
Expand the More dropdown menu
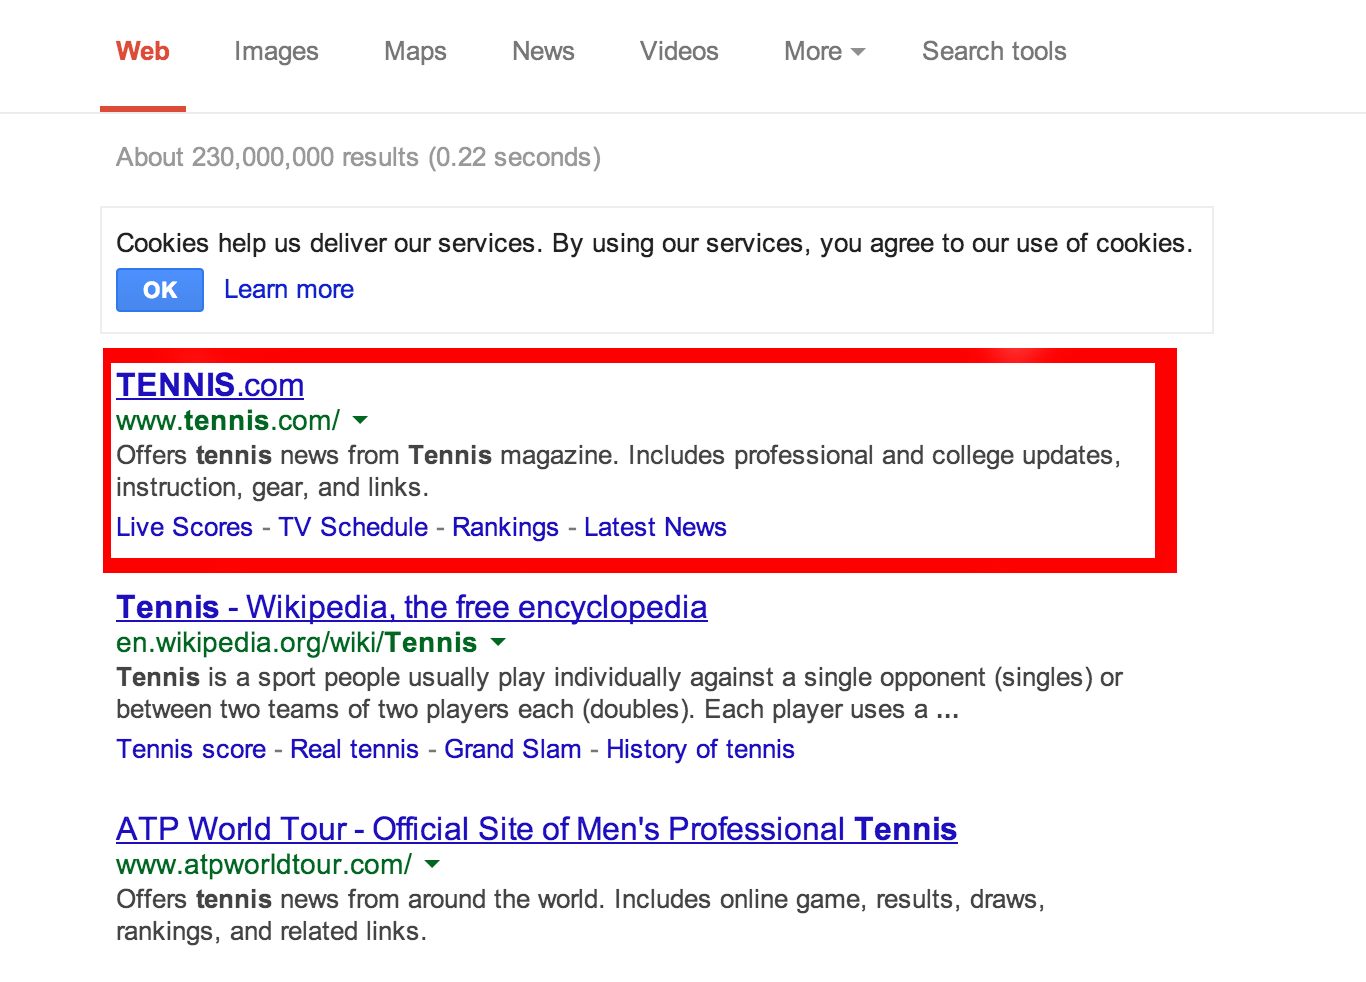[x=824, y=52]
